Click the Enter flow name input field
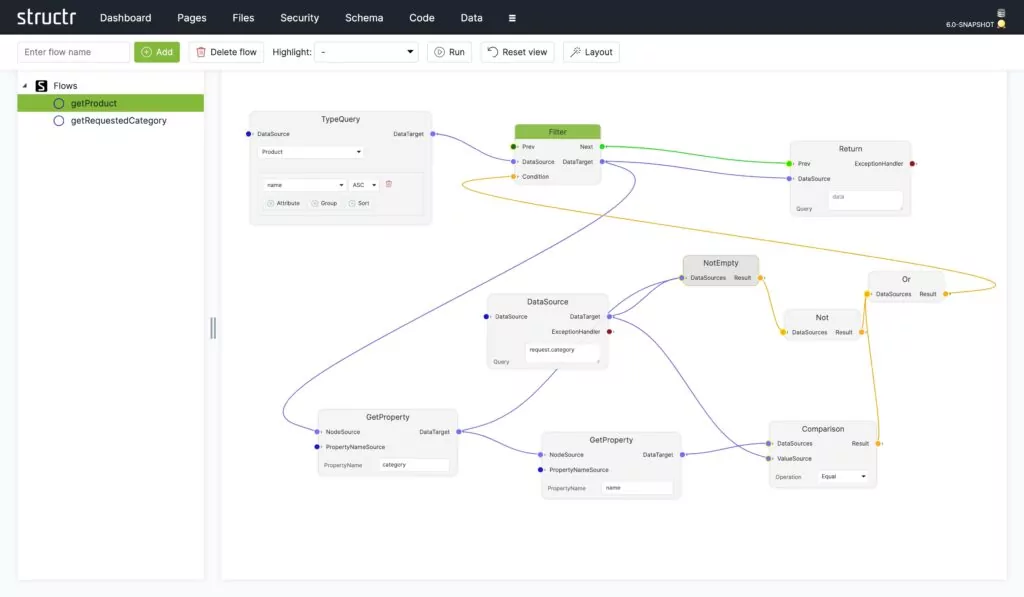Image resolution: width=1024 pixels, height=597 pixels. click(73, 52)
